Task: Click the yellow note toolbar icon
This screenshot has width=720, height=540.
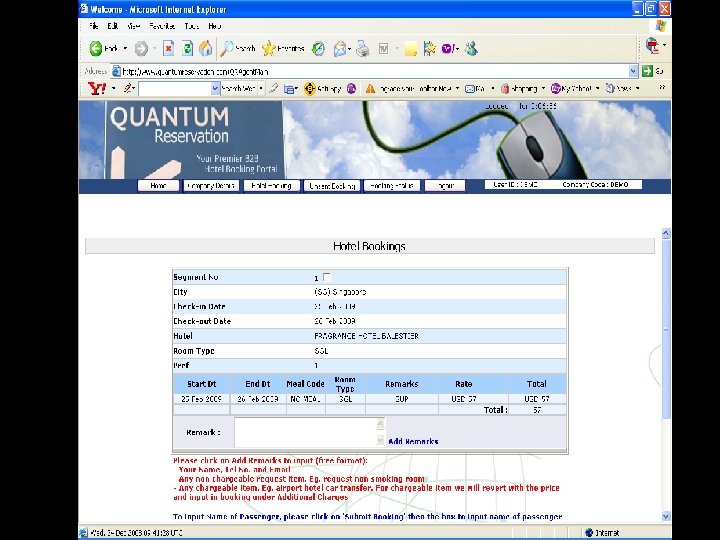Action: tap(411, 48)
